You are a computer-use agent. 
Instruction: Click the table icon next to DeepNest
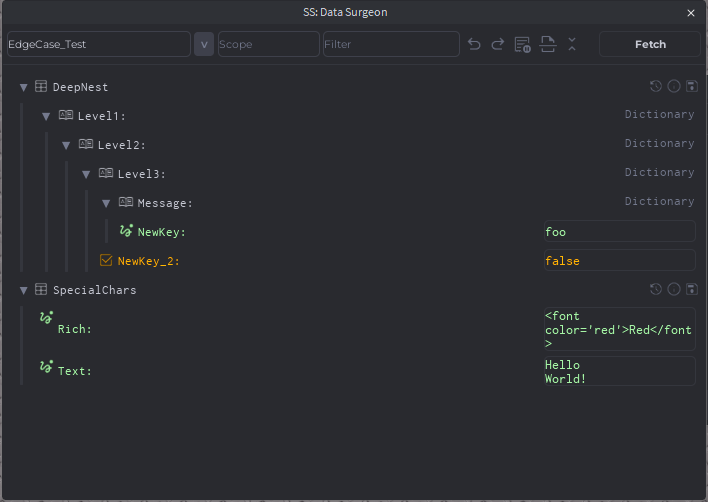coord(41,86)
